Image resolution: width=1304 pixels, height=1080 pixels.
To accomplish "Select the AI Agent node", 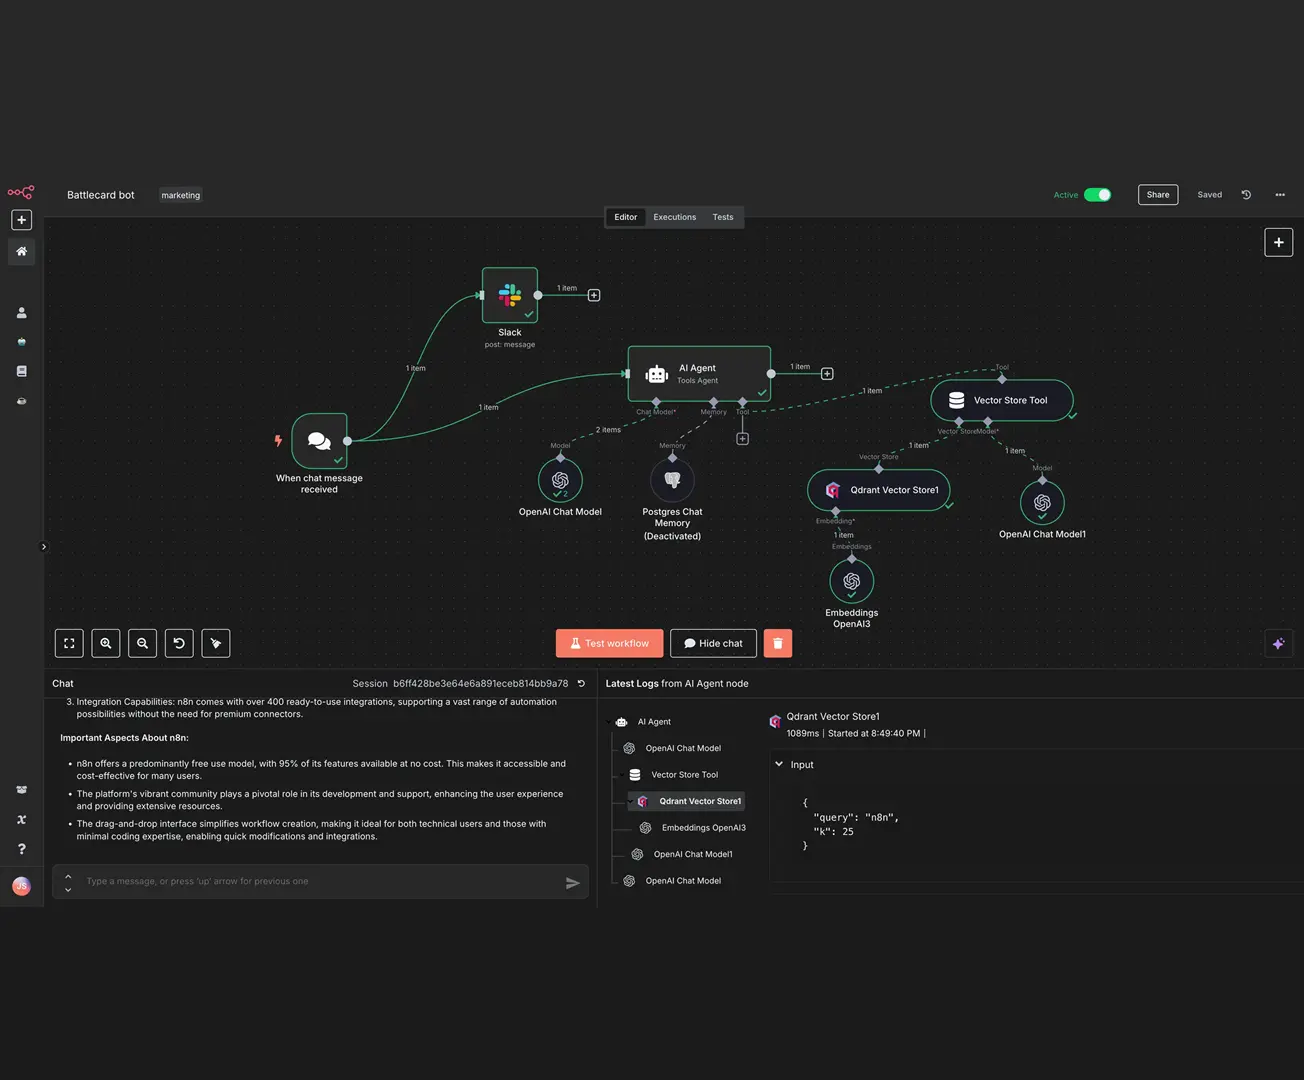I will point(699,373).
